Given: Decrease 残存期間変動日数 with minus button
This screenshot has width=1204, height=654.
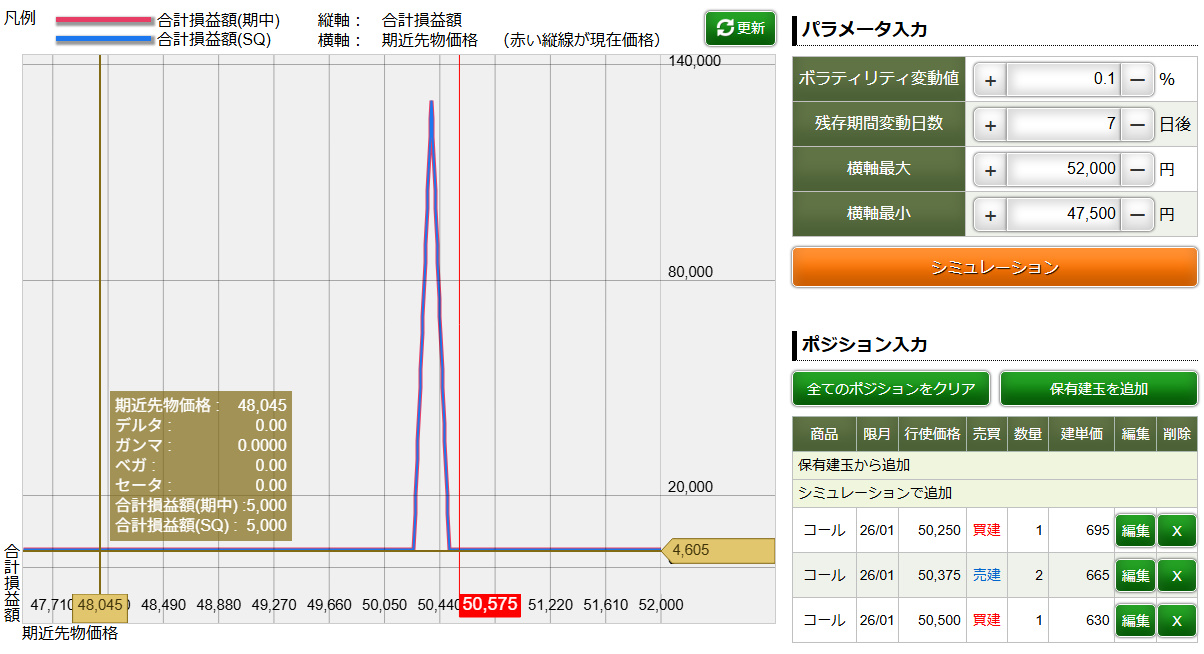Looking at the screenshot, I should 1137,125.
